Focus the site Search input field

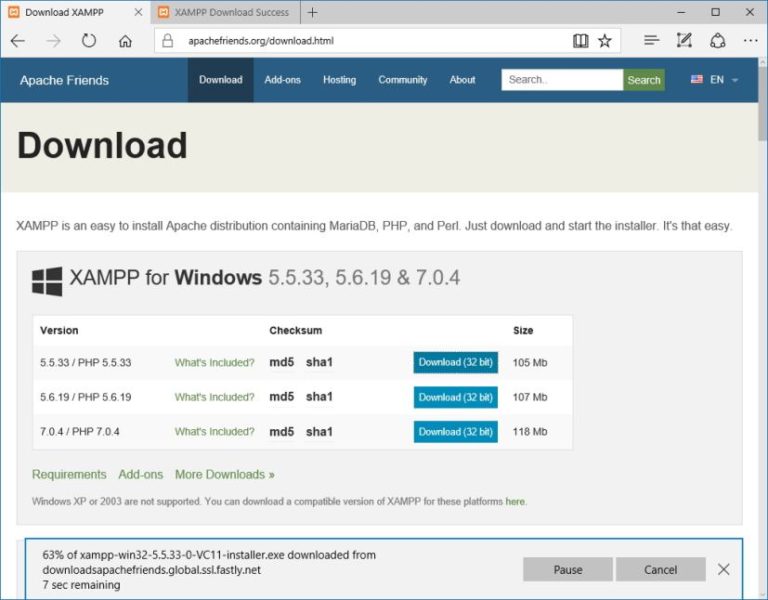pos(562,80)
